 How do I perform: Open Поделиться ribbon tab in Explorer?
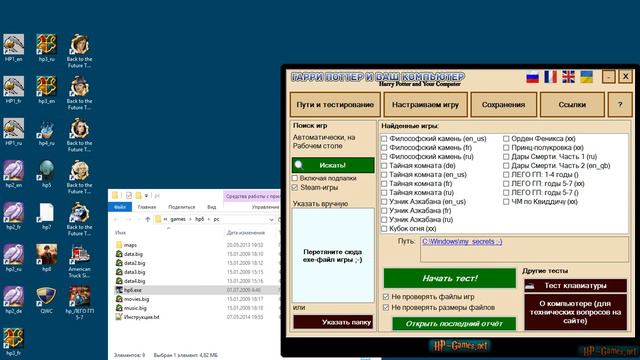tap(182, 207)
